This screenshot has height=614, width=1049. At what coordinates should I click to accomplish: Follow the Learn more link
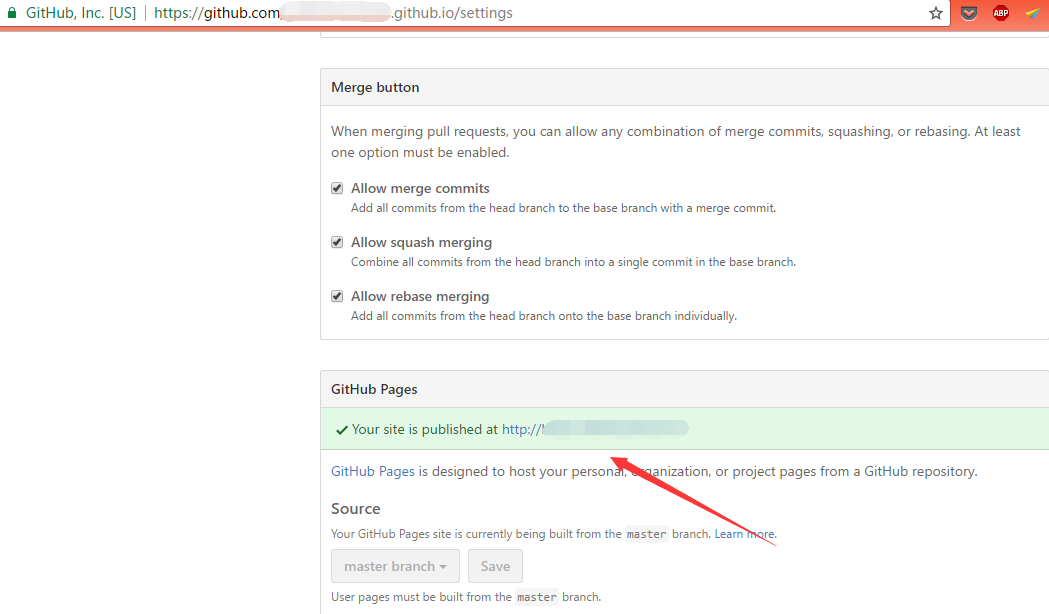(x=744, y=534)
